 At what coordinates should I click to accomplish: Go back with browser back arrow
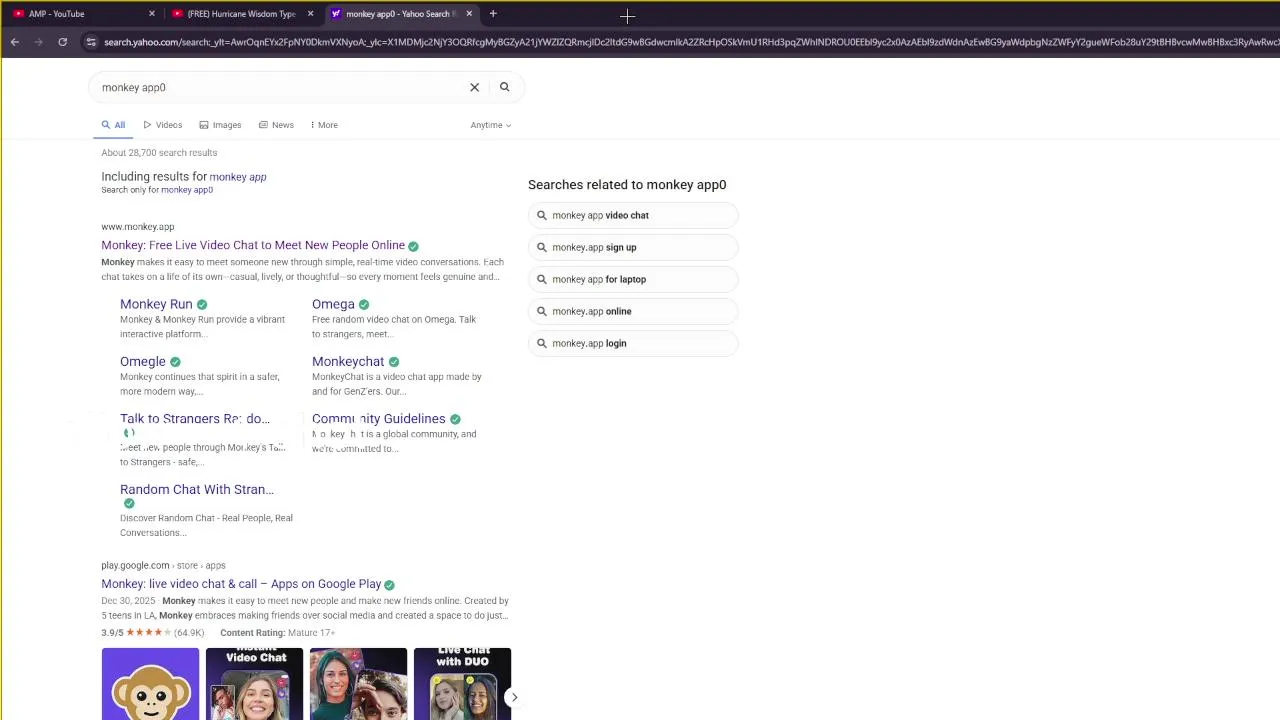[15, 42]
